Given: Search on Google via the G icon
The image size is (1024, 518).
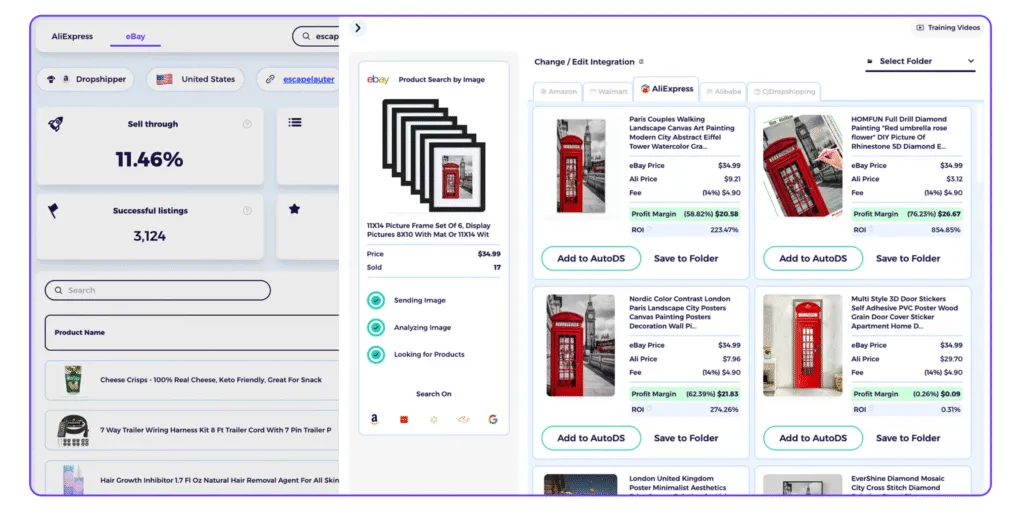Looking at the screenshot, I should pyautogui.click(x=493, y=419).
